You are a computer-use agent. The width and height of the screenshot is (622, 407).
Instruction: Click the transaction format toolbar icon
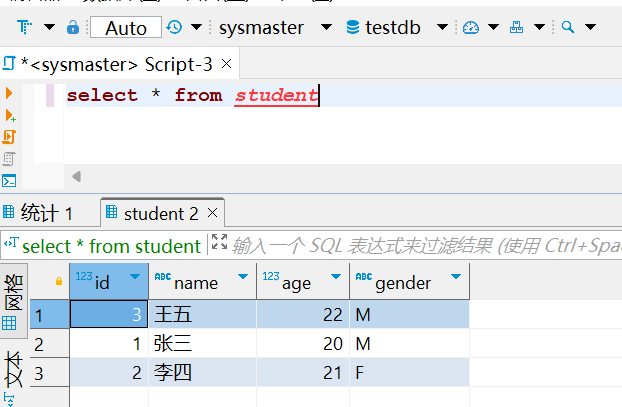click(24, 27)
